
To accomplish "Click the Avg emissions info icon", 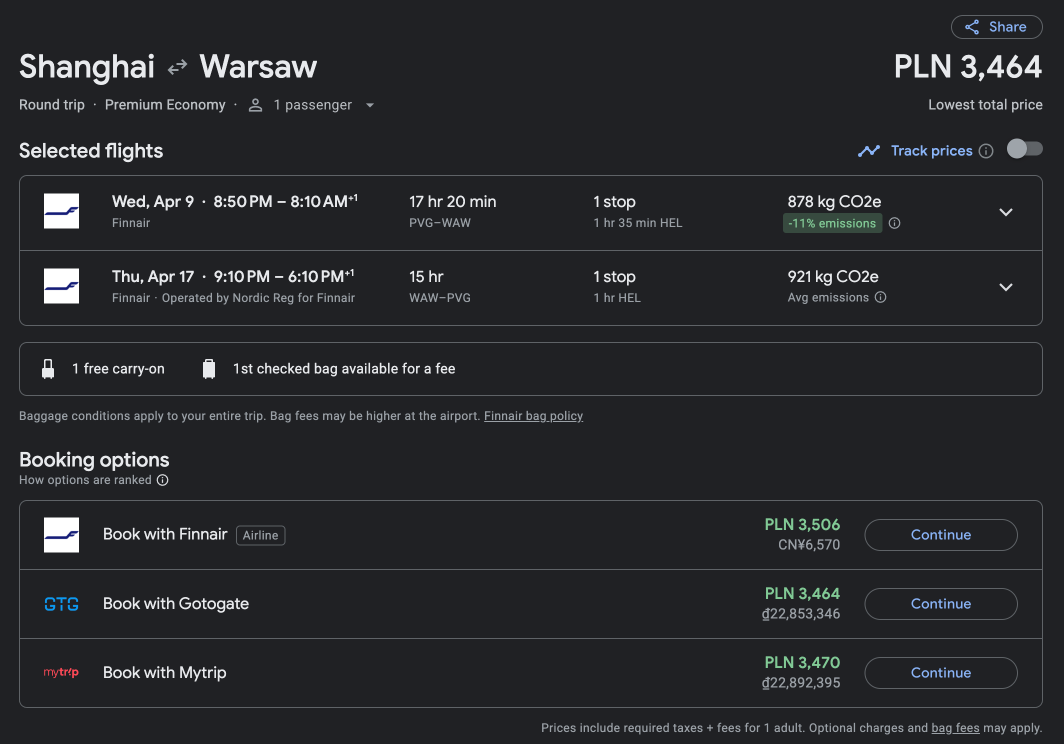I will (x=880, y=297).
